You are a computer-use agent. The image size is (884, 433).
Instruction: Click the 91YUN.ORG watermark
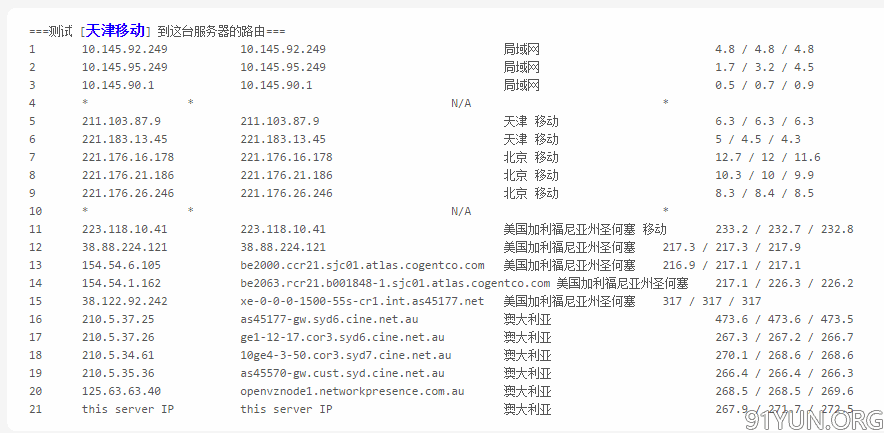[814, 421]
